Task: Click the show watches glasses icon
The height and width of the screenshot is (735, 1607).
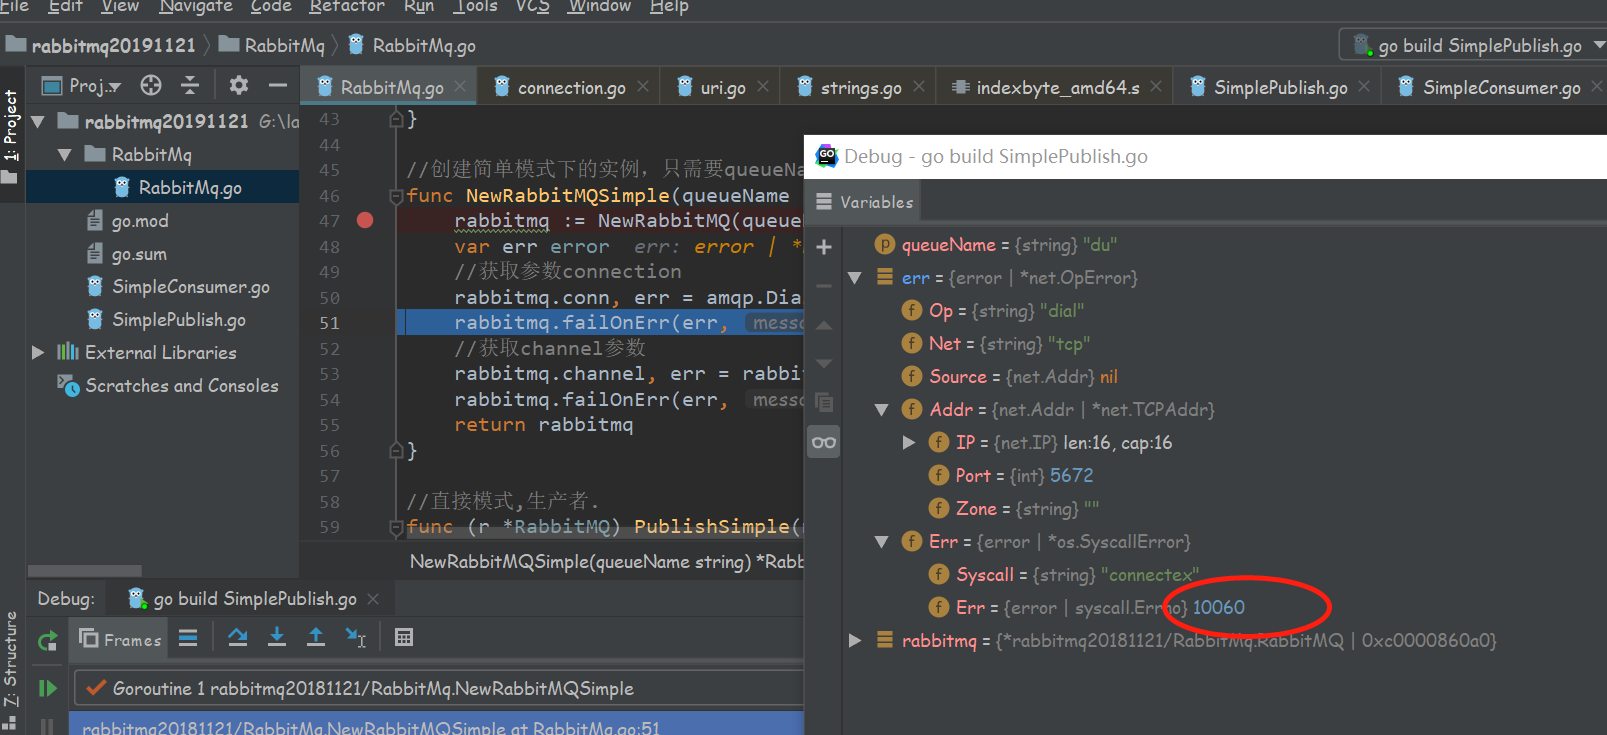Action: [x=824, y=442]
